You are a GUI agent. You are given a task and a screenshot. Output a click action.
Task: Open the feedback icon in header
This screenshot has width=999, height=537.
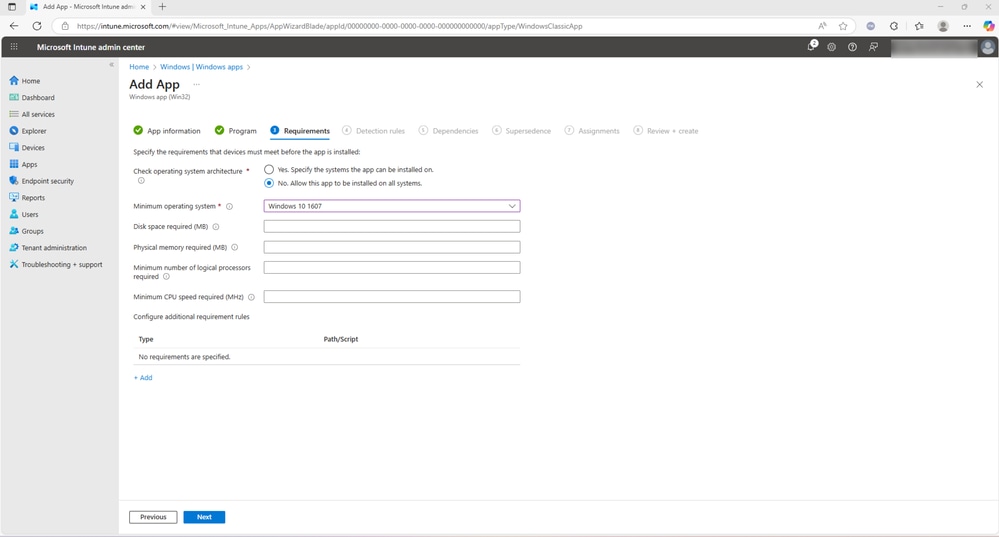[x=873, y=47]
